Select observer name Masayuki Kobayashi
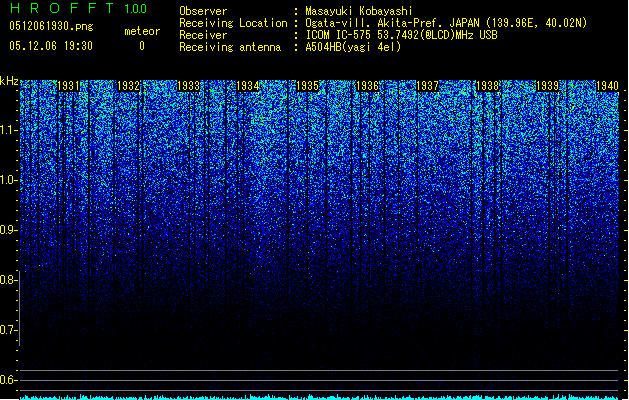Image resolution: width=629 pixels, height=400 pixels. tap(359, 11)
